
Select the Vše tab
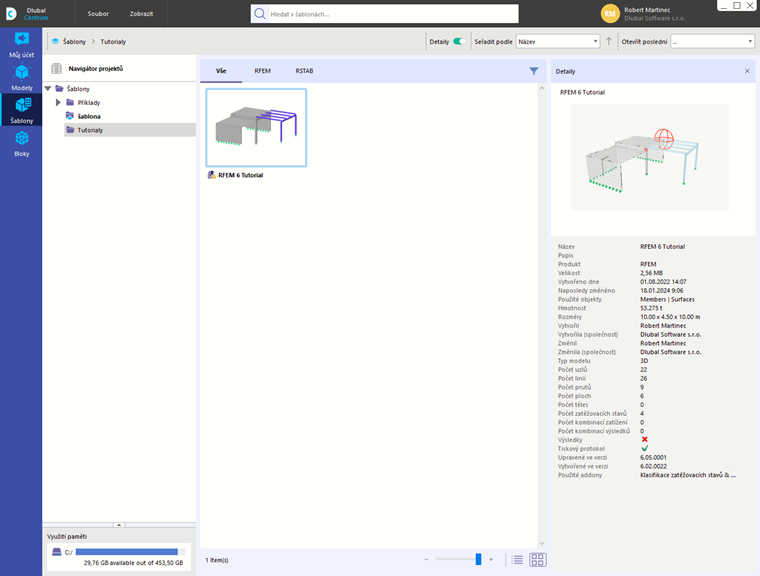pos(221,71)
